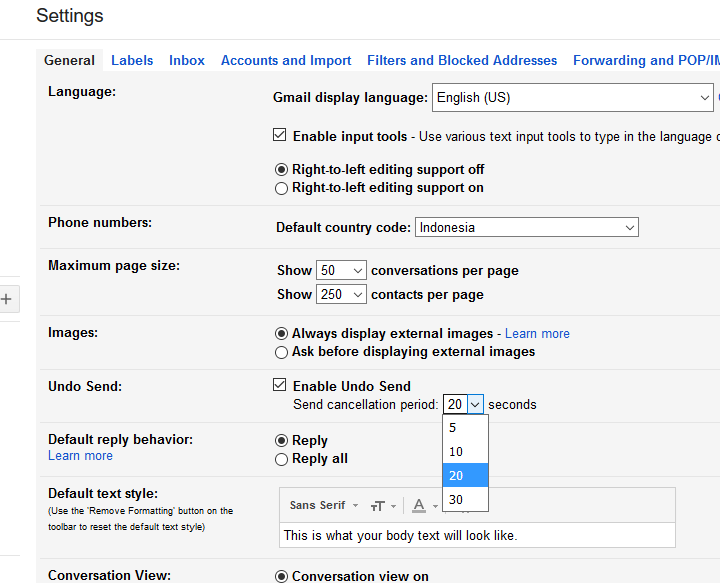Select Always display external images
The width and height of the screenshot is (720, 583).
click(281, 334)
